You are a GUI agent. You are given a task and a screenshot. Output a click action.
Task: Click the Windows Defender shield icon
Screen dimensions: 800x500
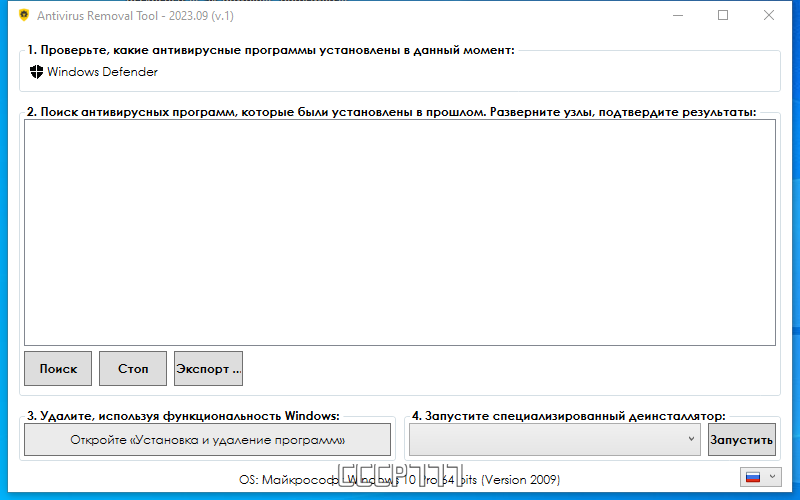[36, 72]
